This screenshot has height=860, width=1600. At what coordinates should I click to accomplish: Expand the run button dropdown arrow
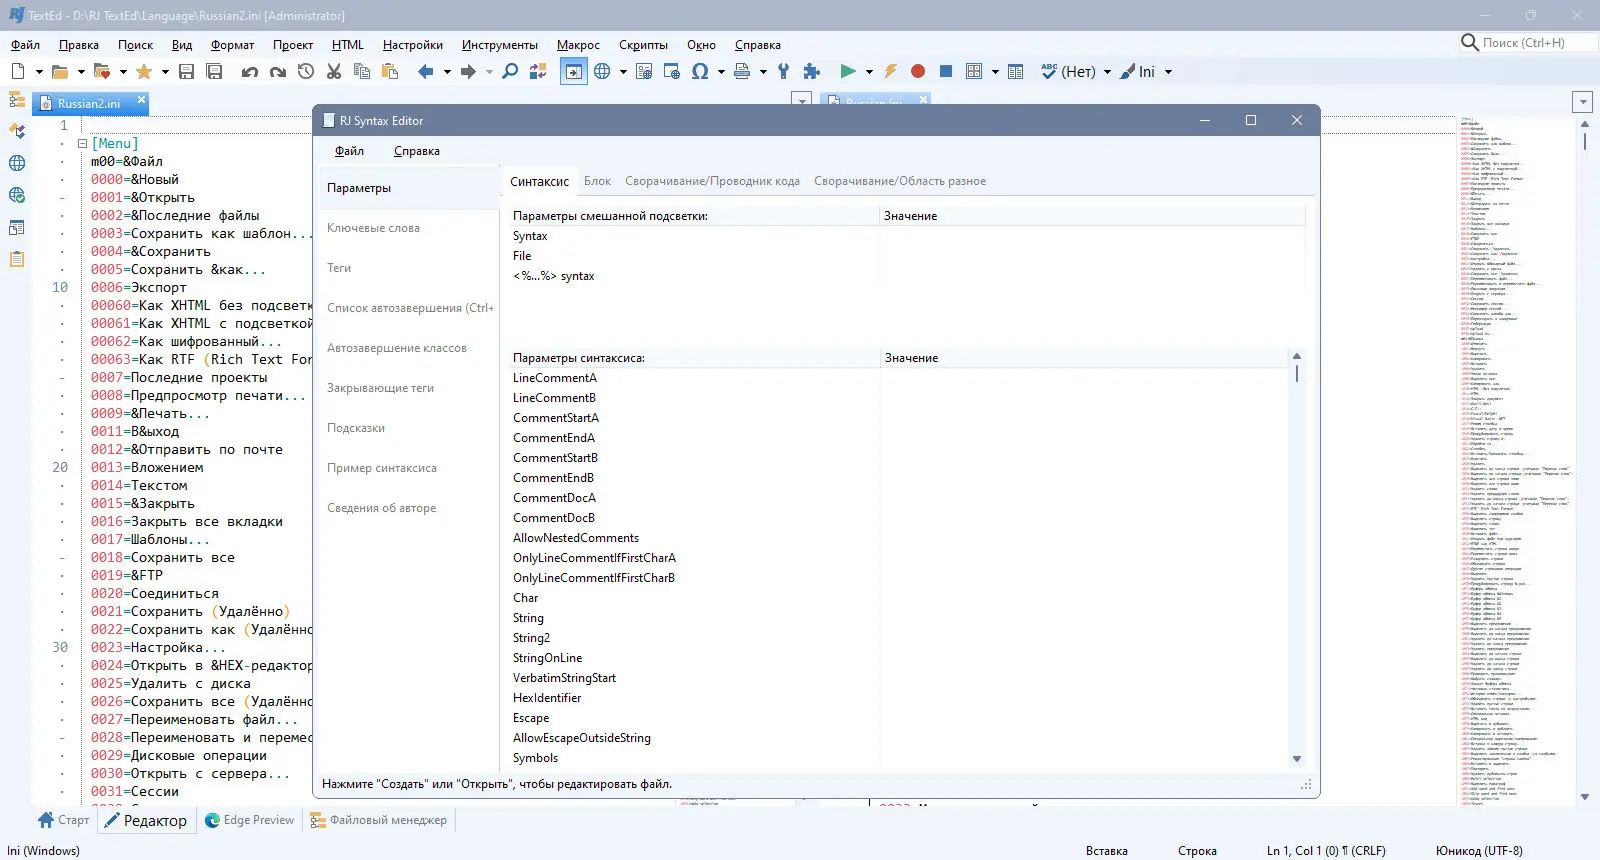869,72
